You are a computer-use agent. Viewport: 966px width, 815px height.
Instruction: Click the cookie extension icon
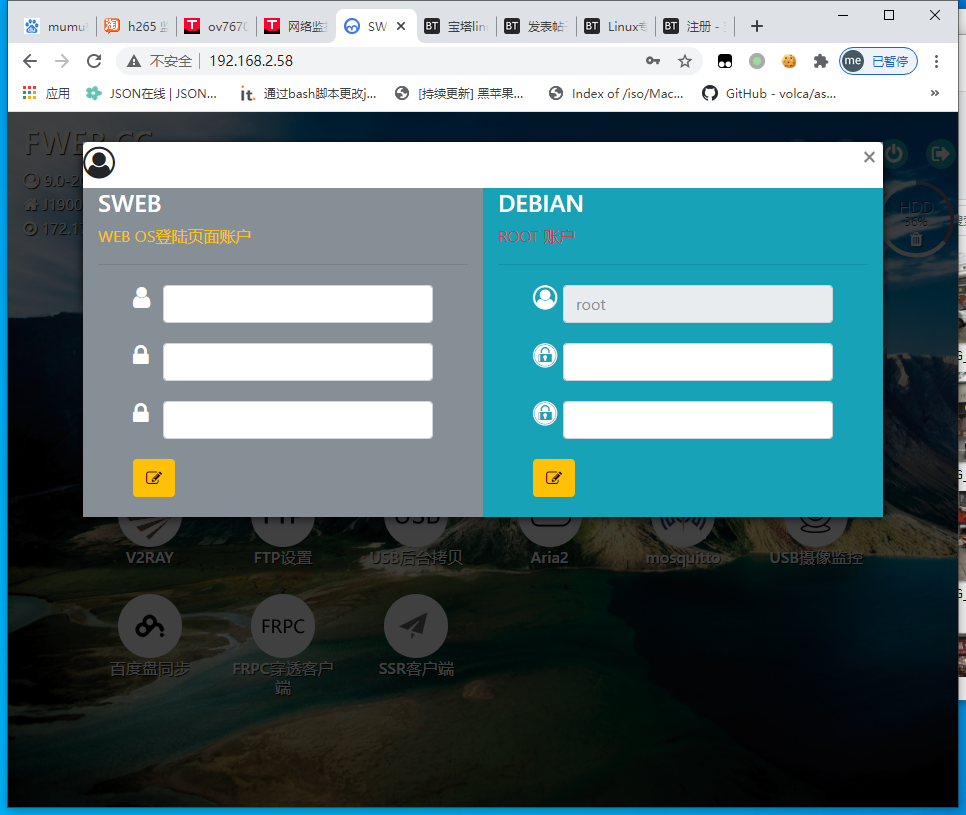pos(789,61)
